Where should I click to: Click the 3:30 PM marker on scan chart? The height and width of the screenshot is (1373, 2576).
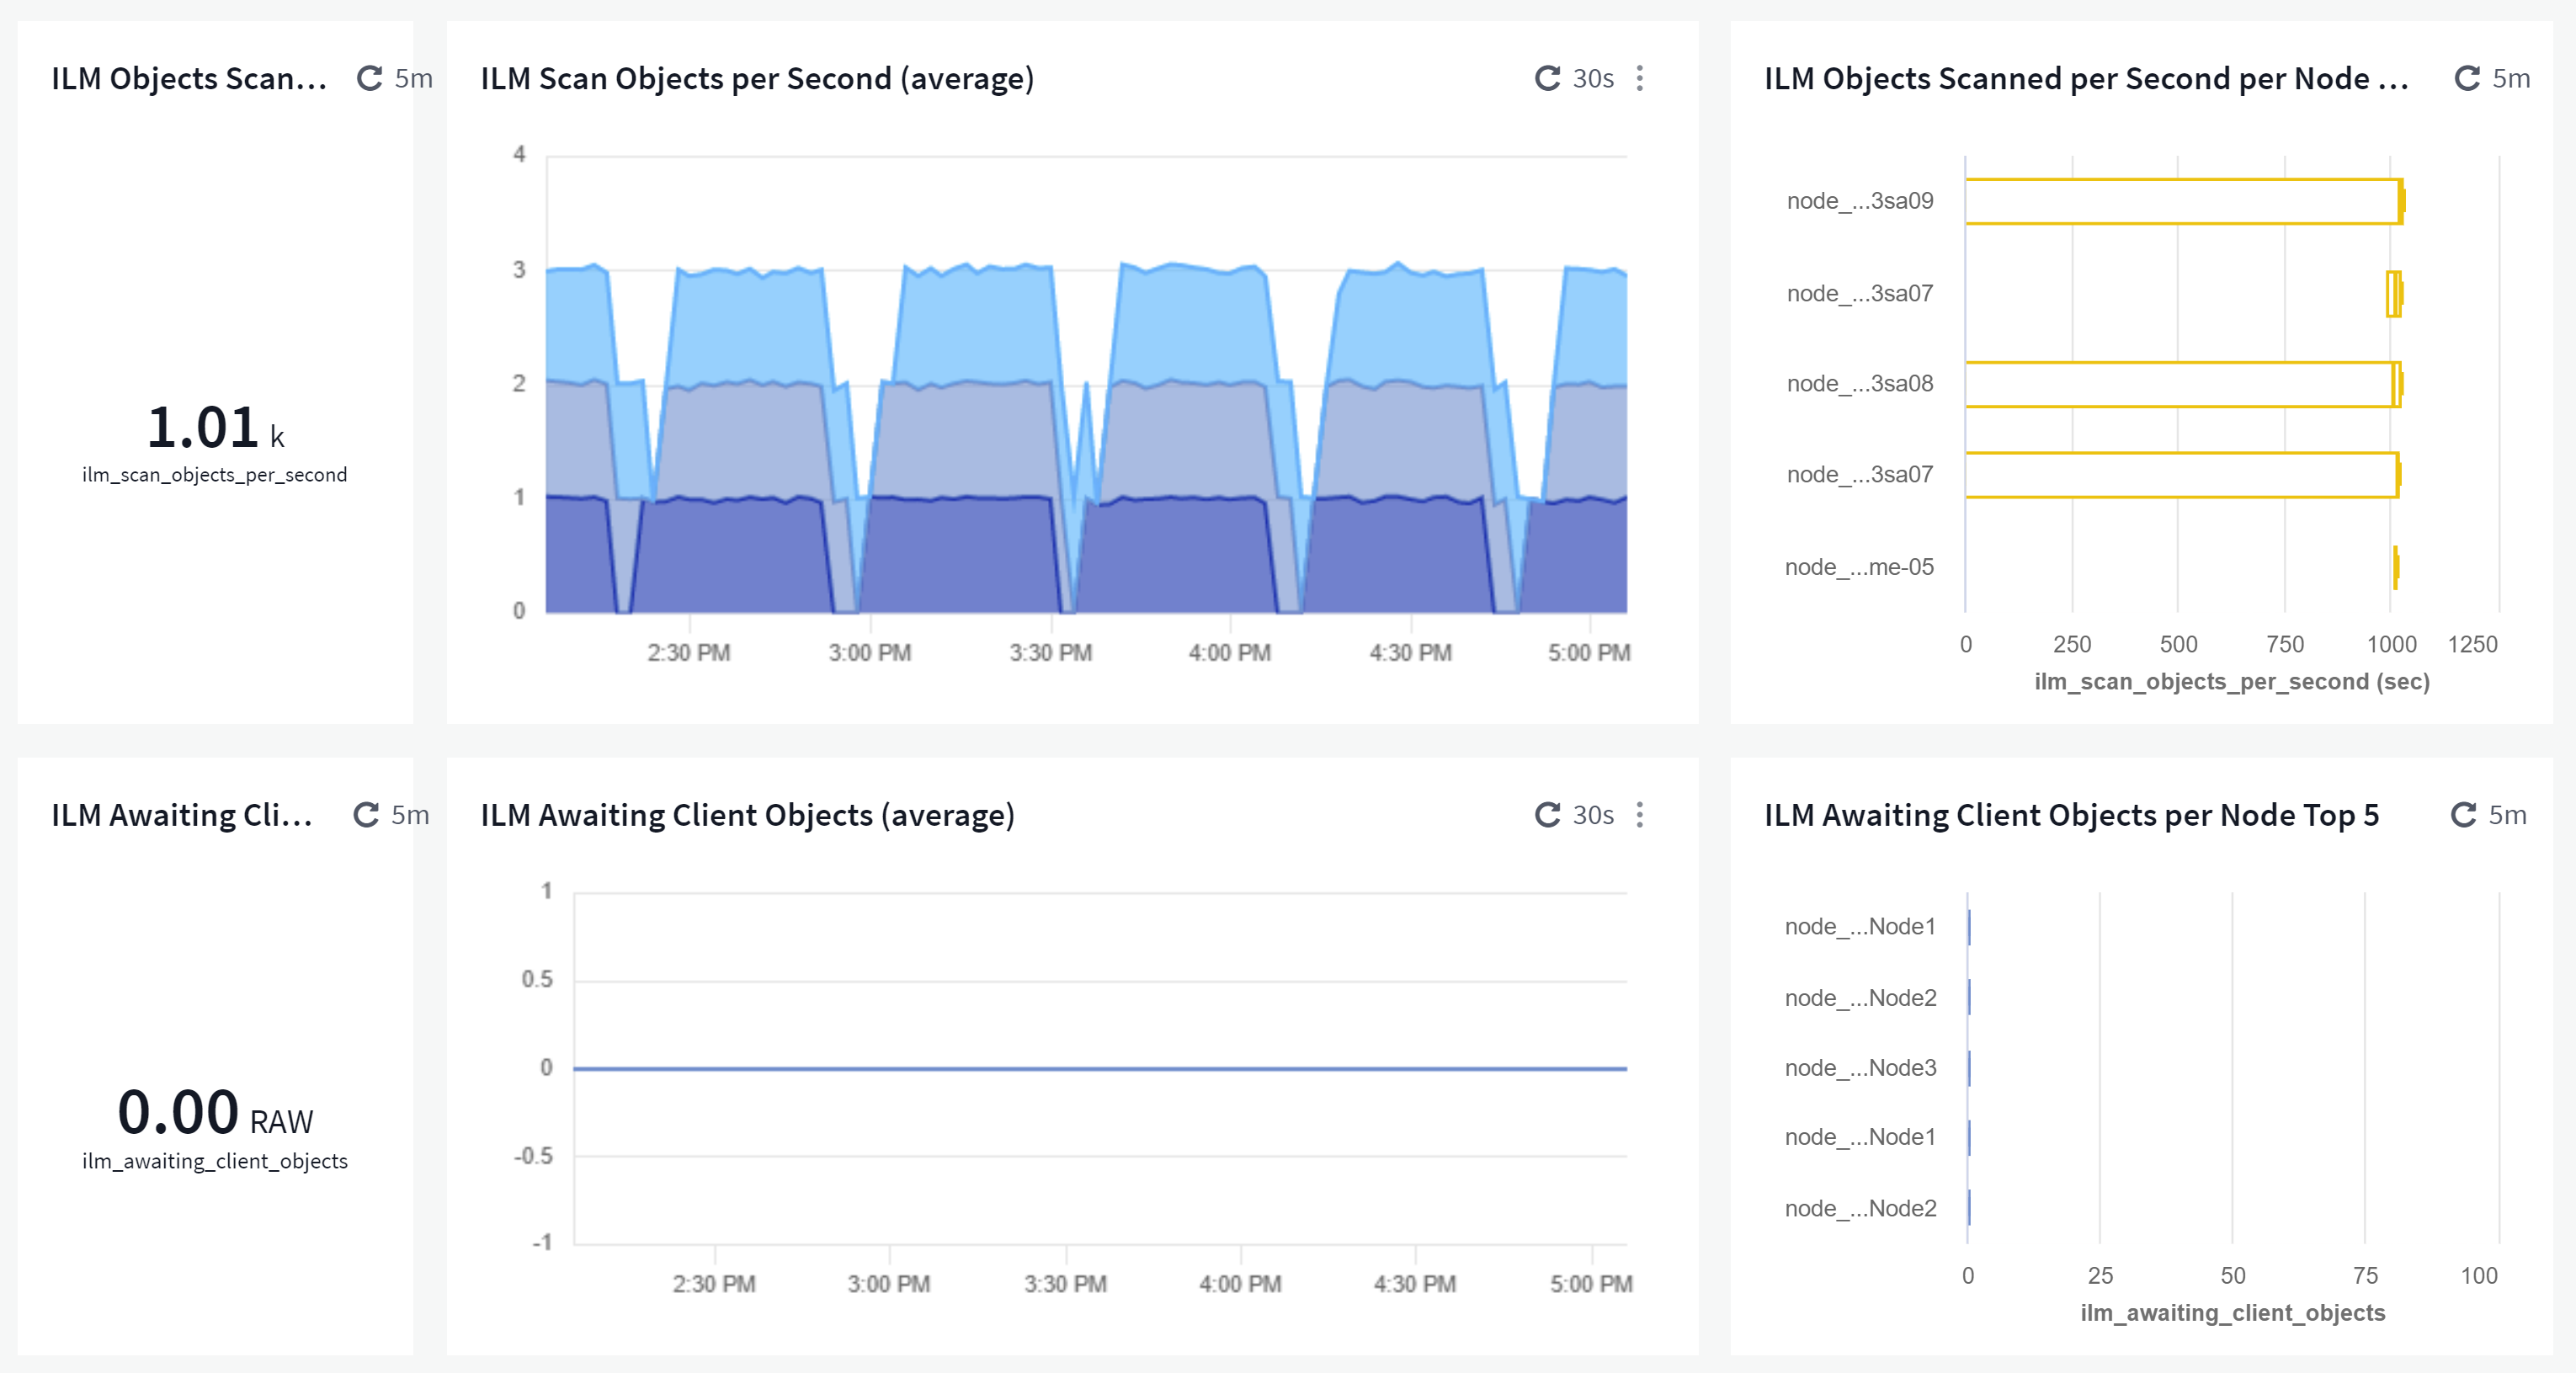[1050, 652]
